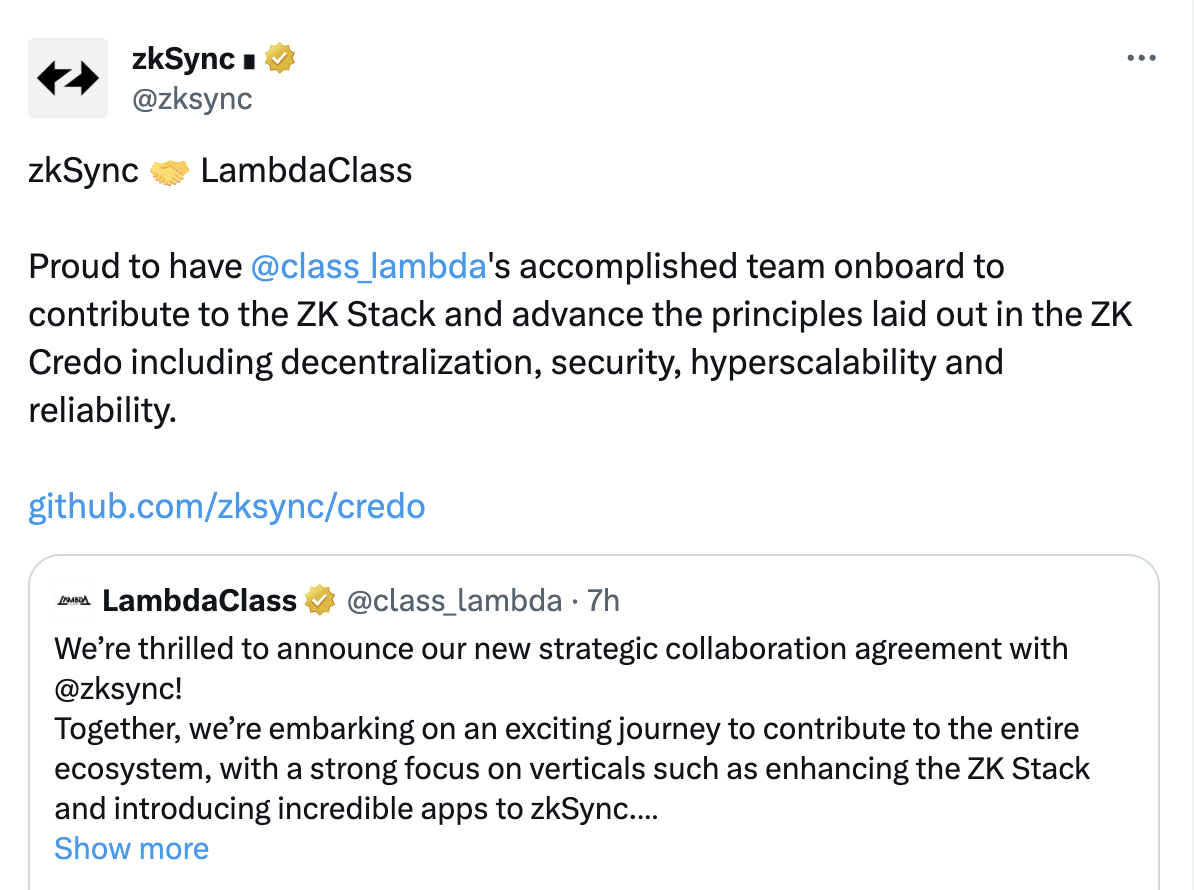Image resolution: width=1194 pixels, height=890 pixels.
Task: Open the zkSync display name profile link
Action: [x=183, y=59]
